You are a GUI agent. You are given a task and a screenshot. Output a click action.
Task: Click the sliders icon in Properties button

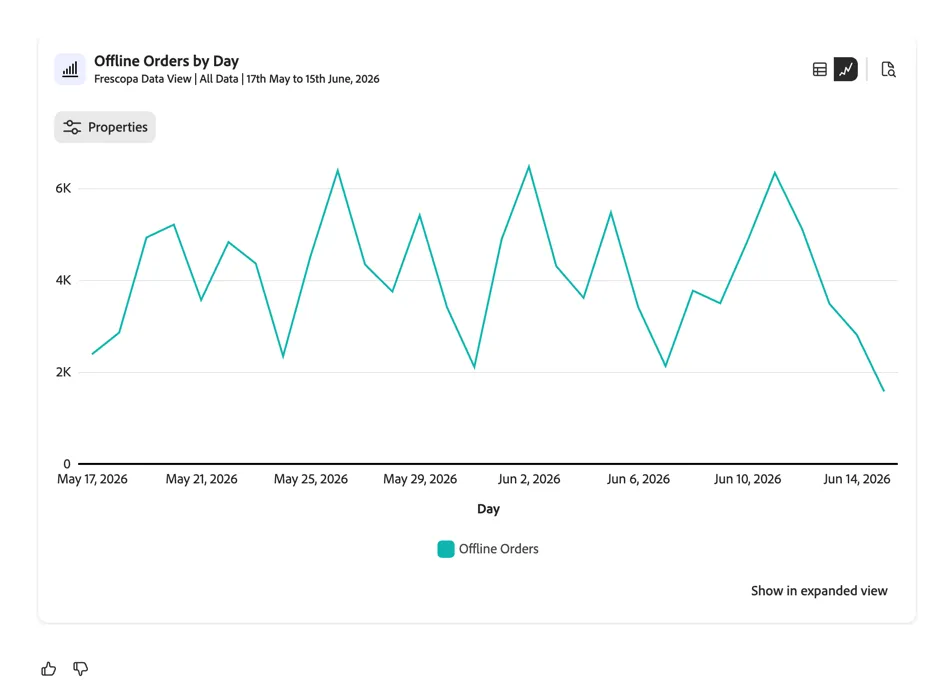72,127
